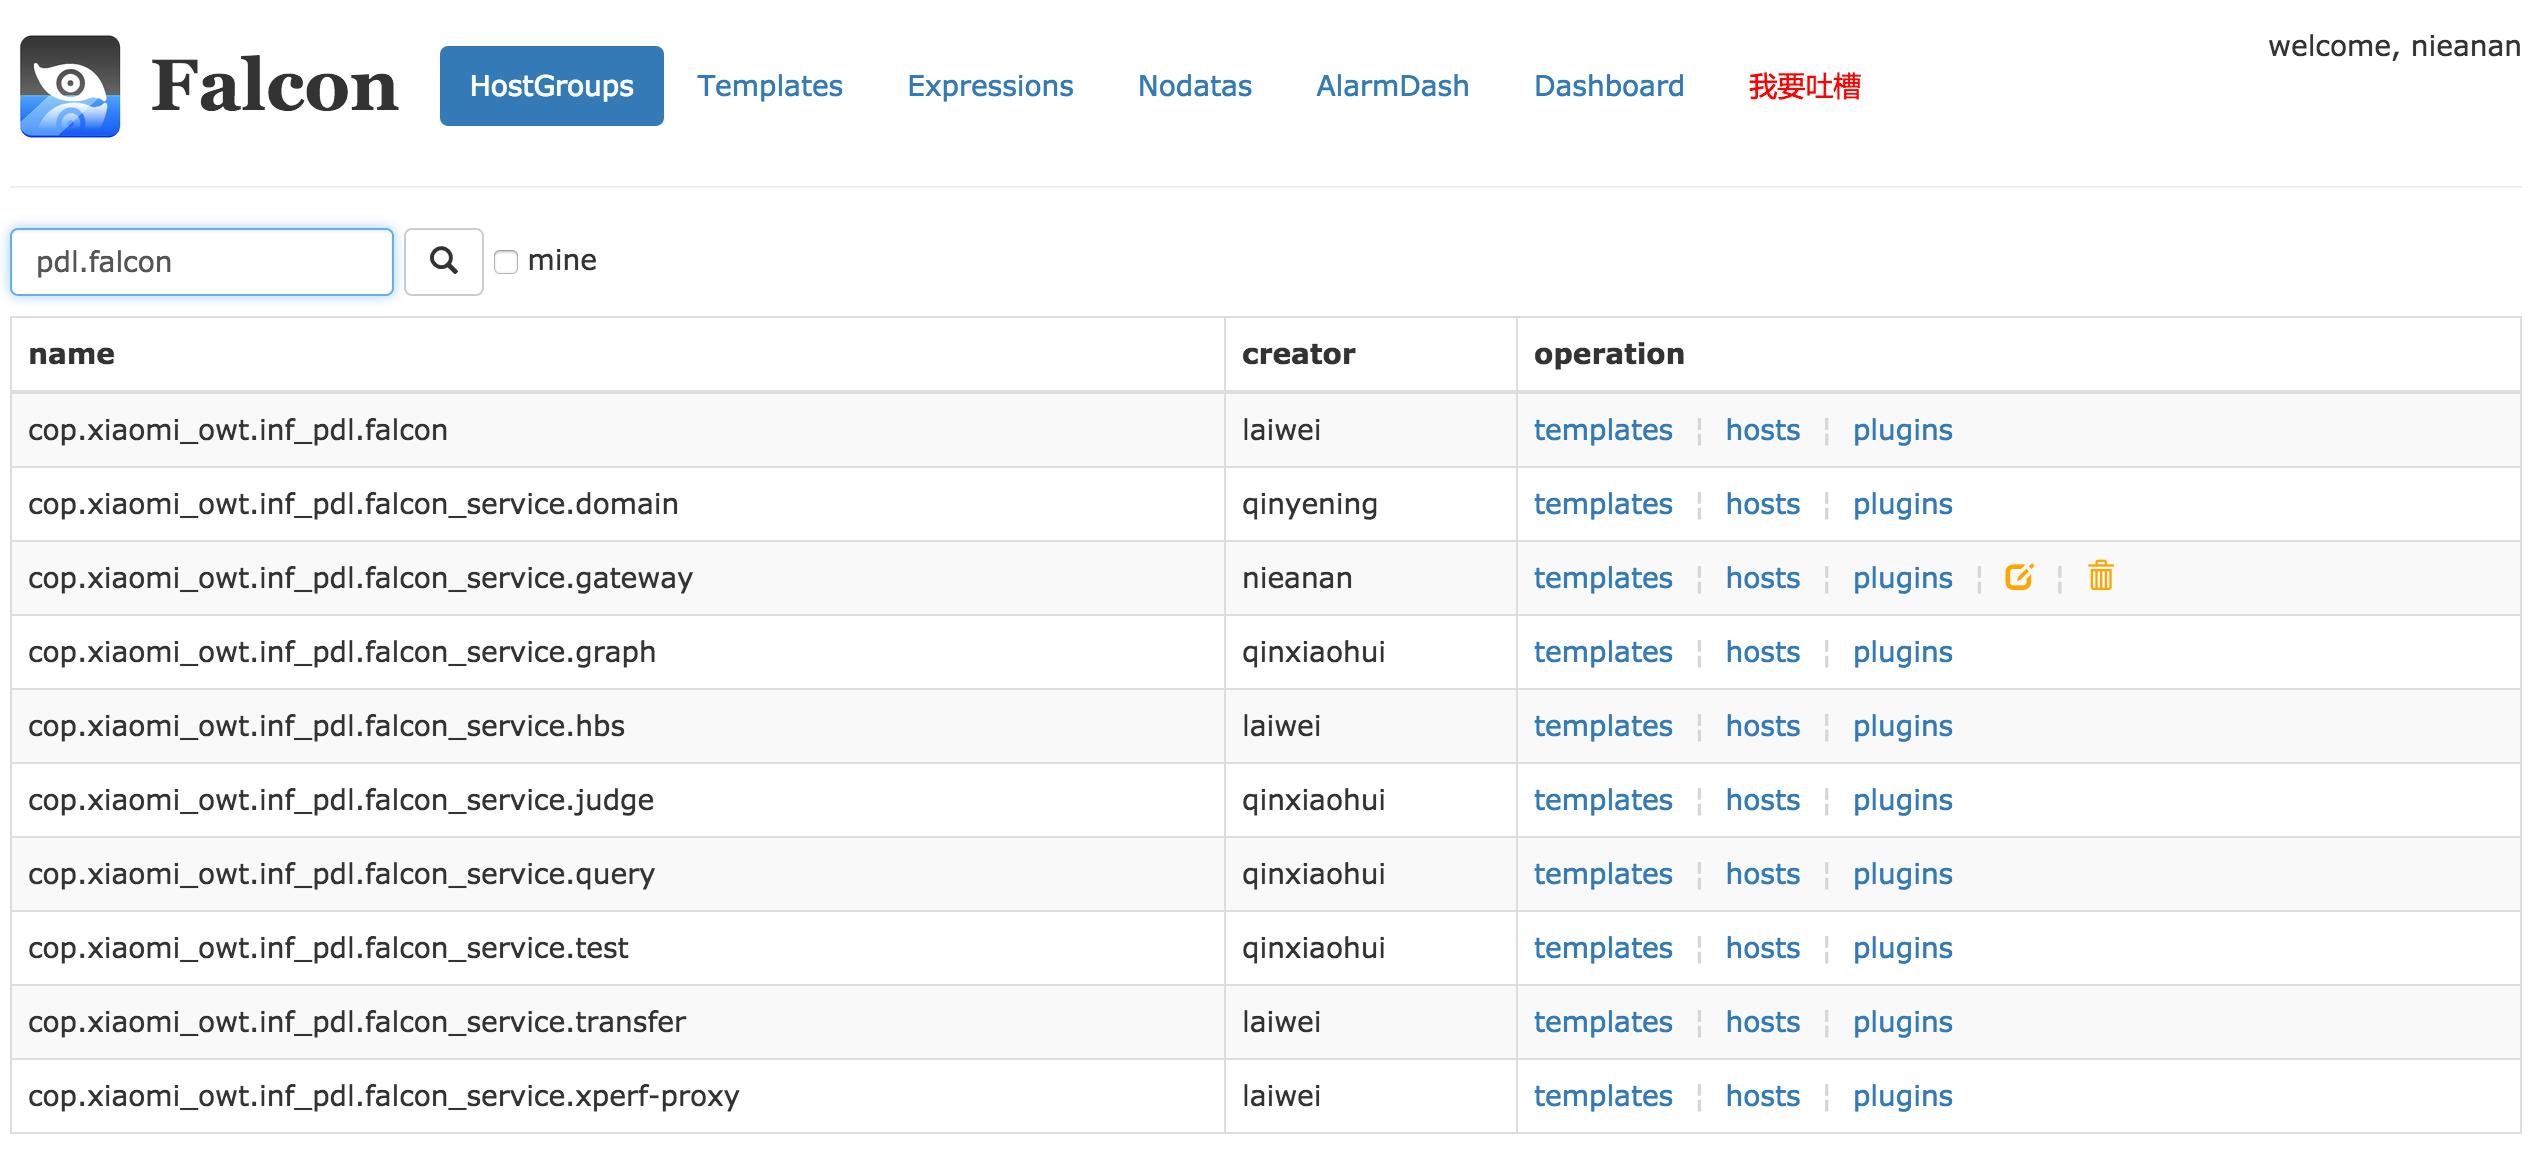This screenshot has width=2534, height=1162.
Task: Open plugins for falcon_service.hbs row
Action: pos(1902,726)
